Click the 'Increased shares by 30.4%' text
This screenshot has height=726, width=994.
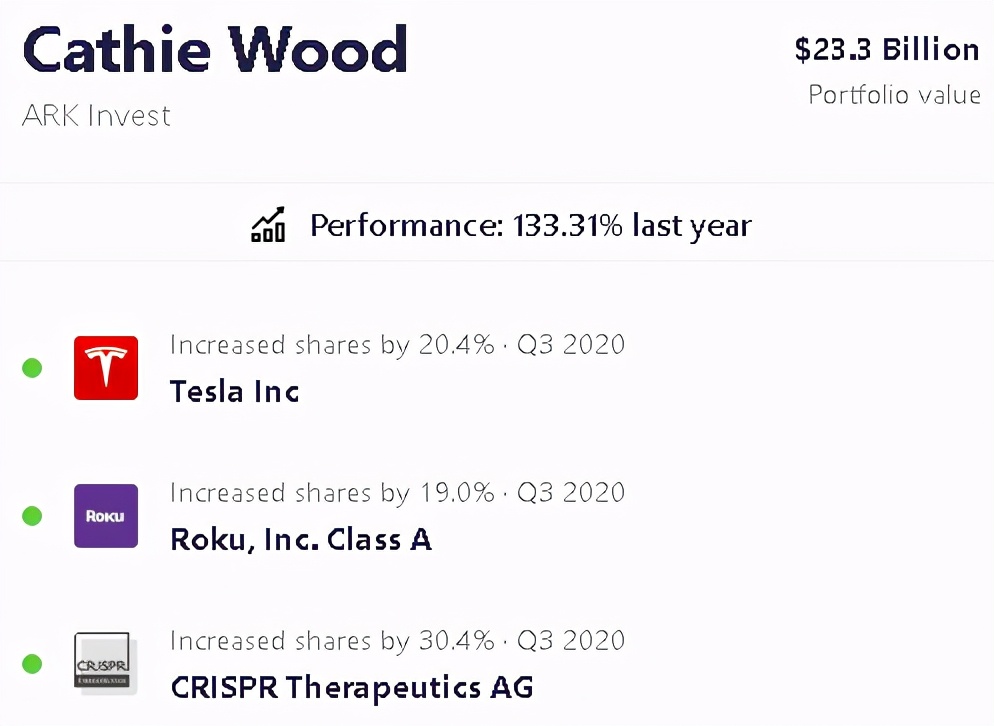[x=332, y=641]
